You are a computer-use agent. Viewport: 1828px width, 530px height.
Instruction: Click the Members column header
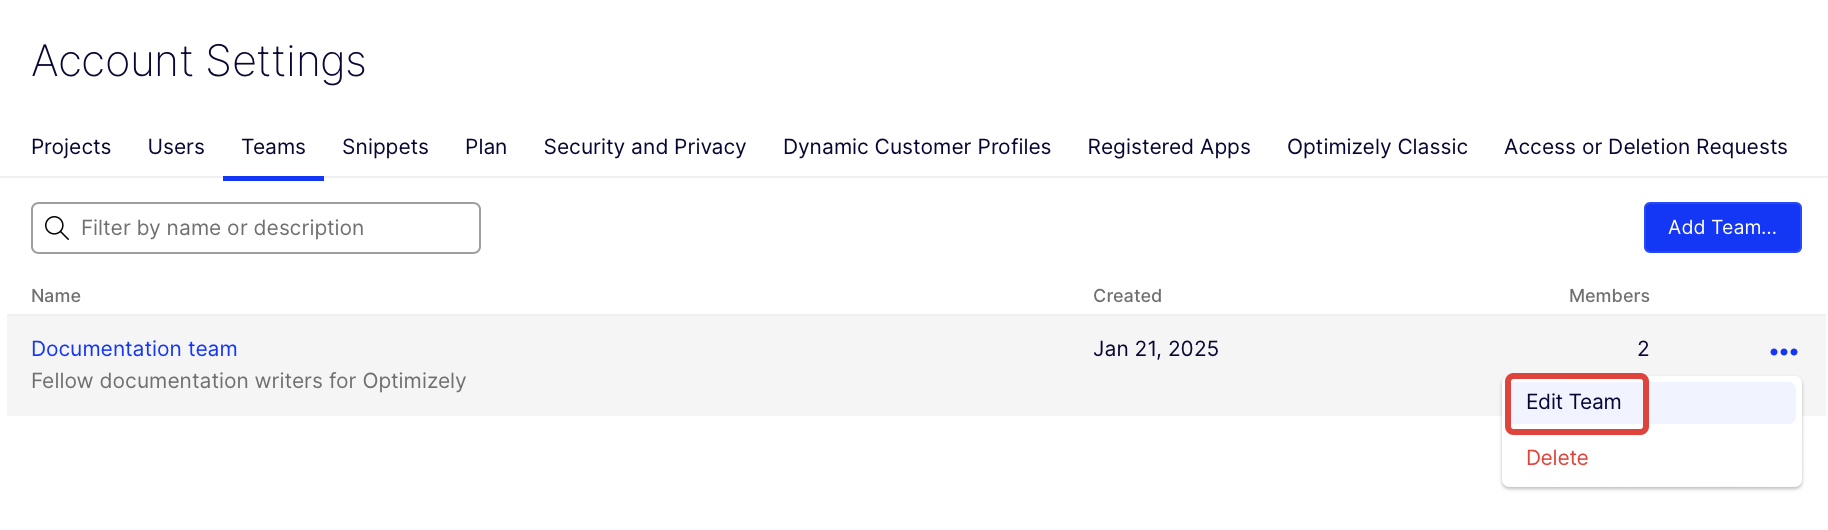[1608, 296]
